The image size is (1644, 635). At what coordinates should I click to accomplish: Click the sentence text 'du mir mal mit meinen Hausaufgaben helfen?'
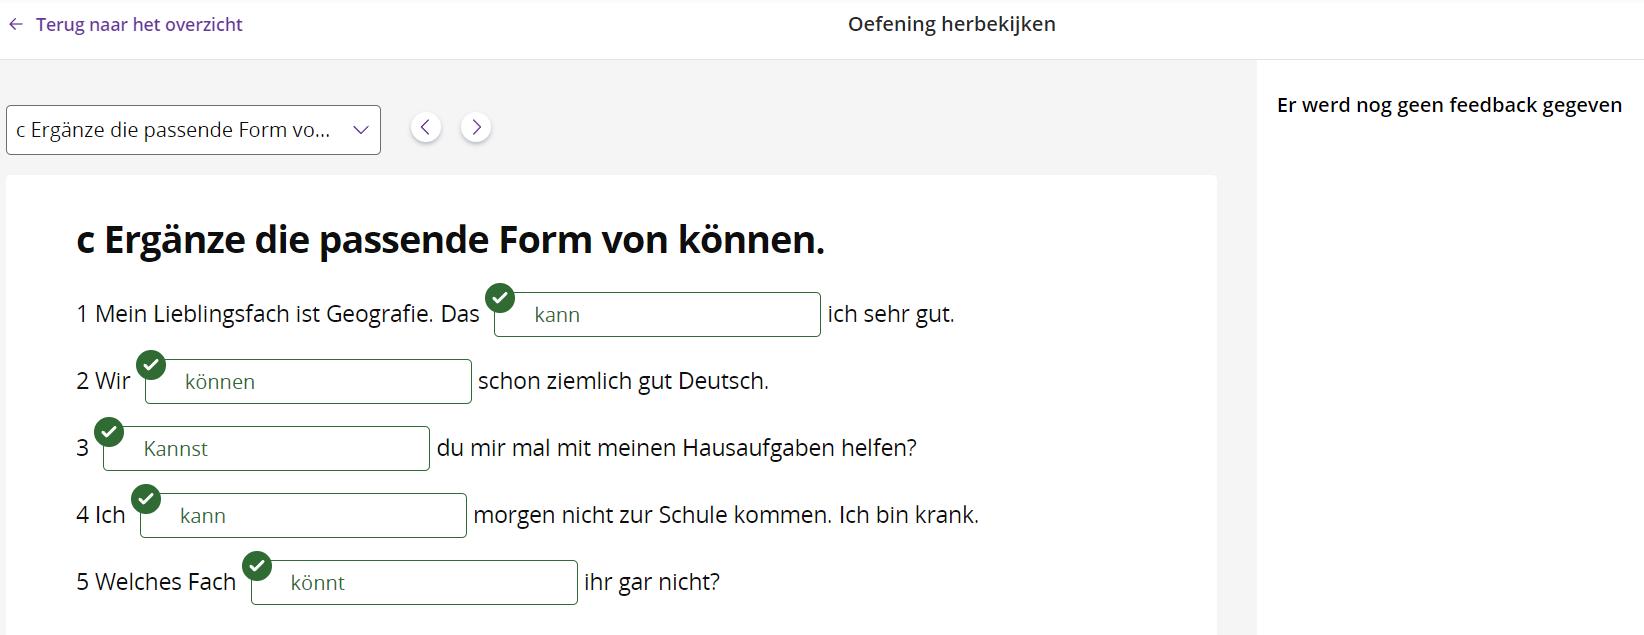click(x=676, y=448)
